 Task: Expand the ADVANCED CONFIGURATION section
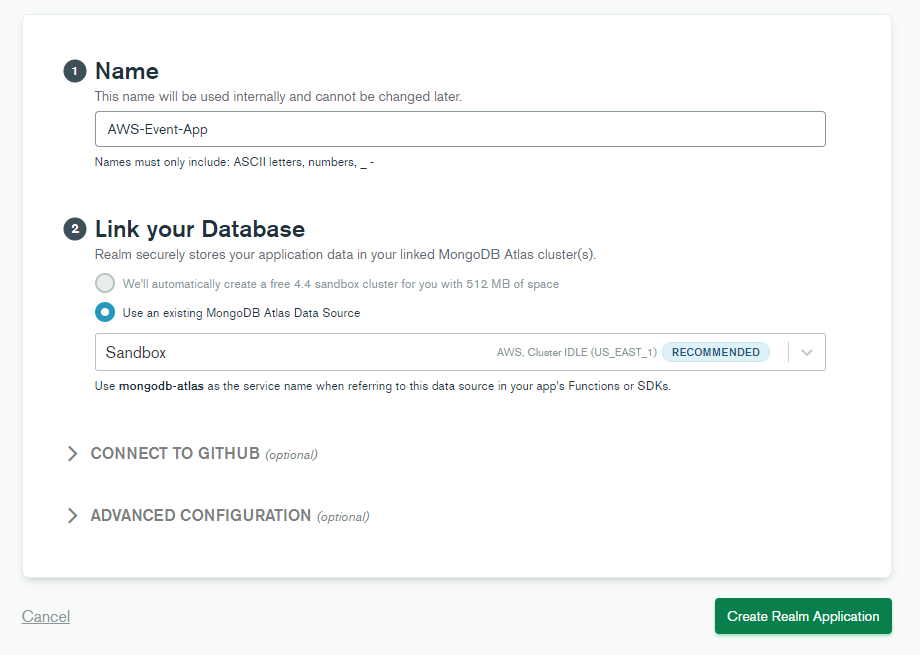coord(200,515)
